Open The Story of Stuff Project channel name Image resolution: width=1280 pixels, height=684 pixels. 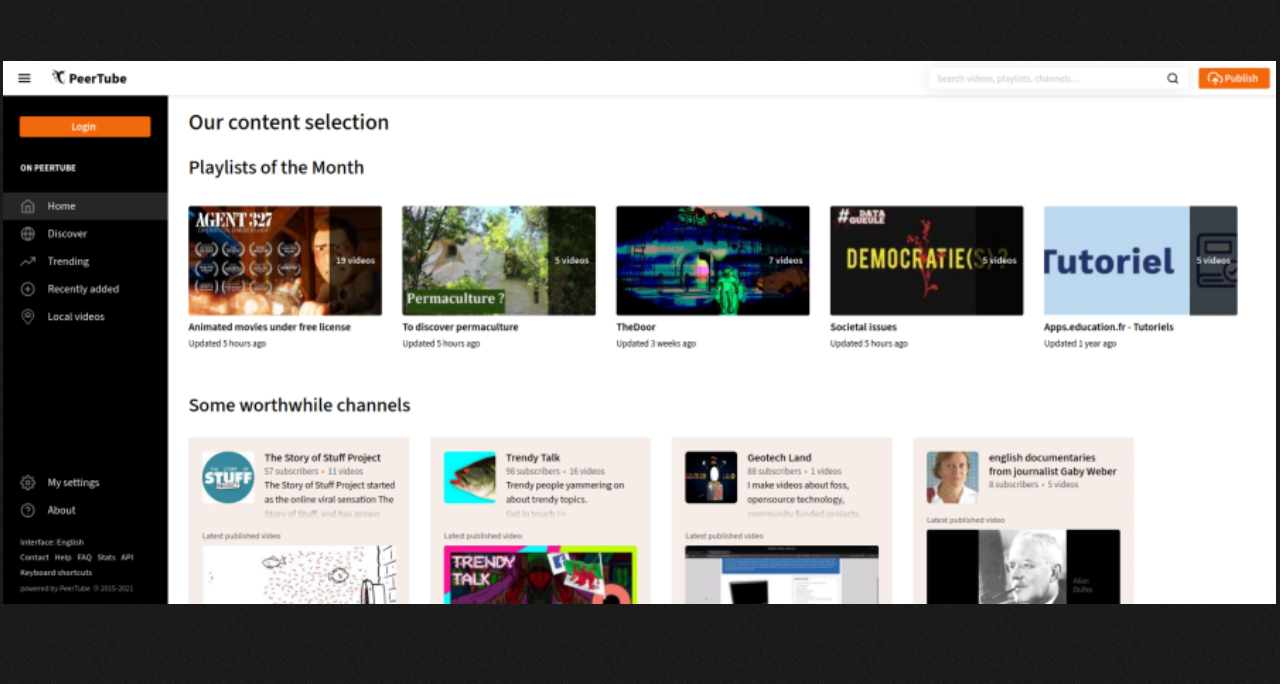tap(323, 458)
